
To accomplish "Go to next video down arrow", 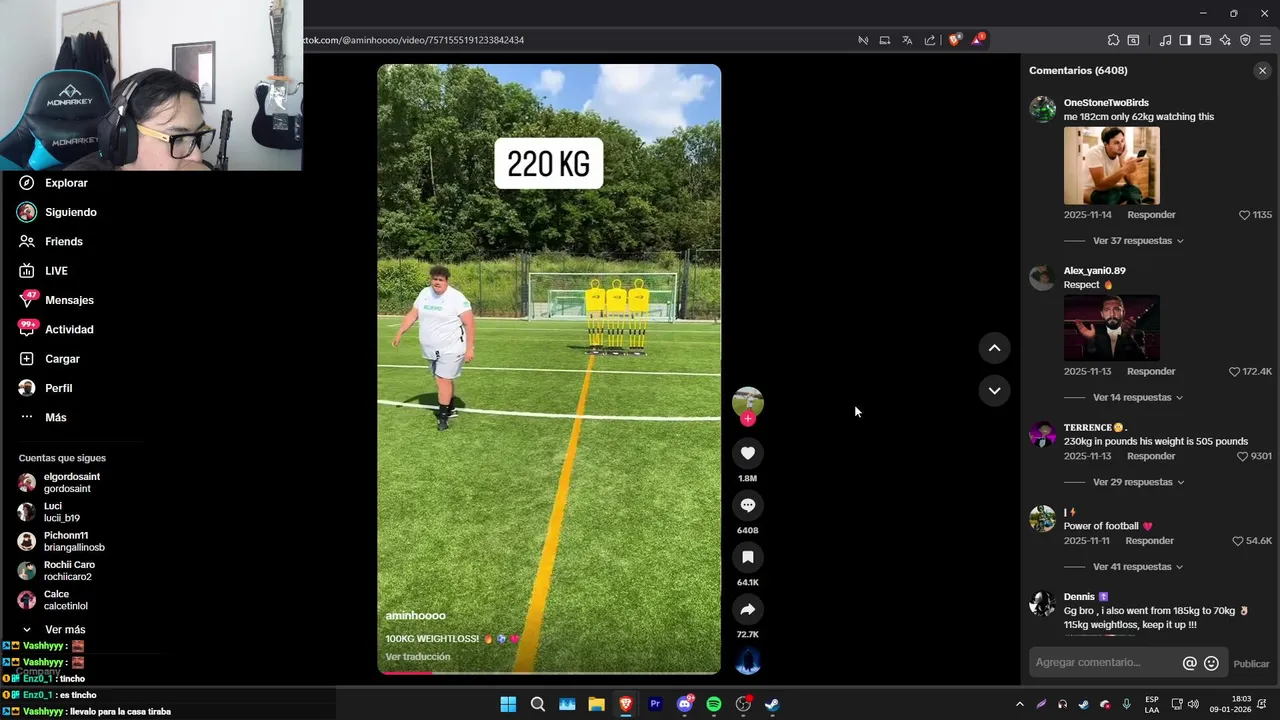I will point(994,391).
